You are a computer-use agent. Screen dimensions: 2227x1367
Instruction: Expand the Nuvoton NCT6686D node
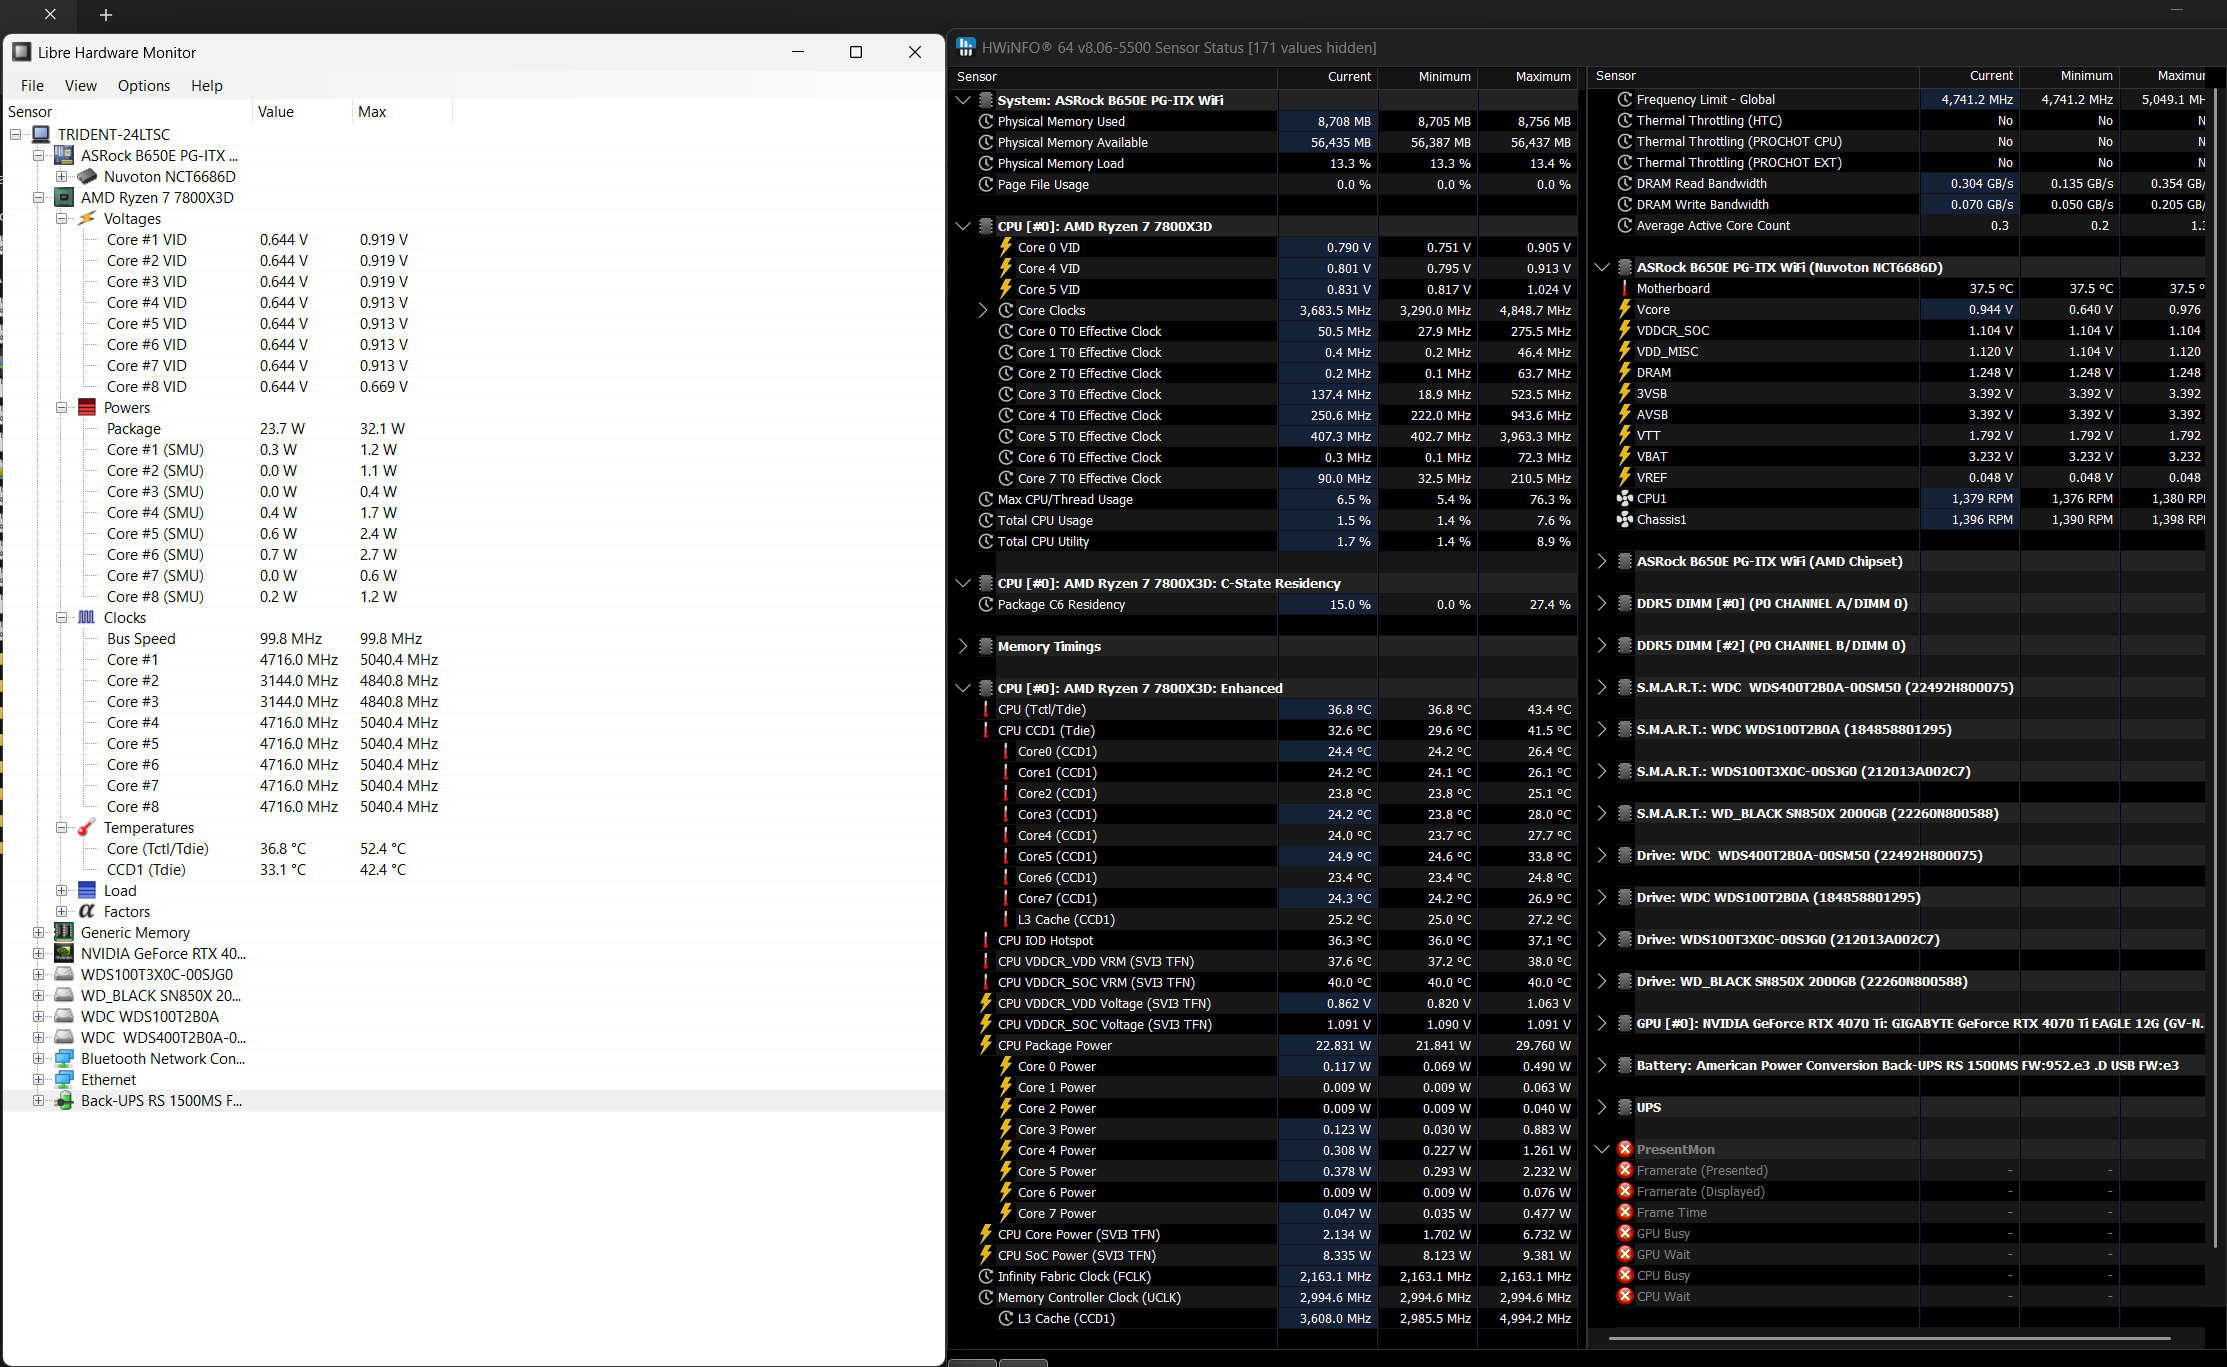coord(62,176)
